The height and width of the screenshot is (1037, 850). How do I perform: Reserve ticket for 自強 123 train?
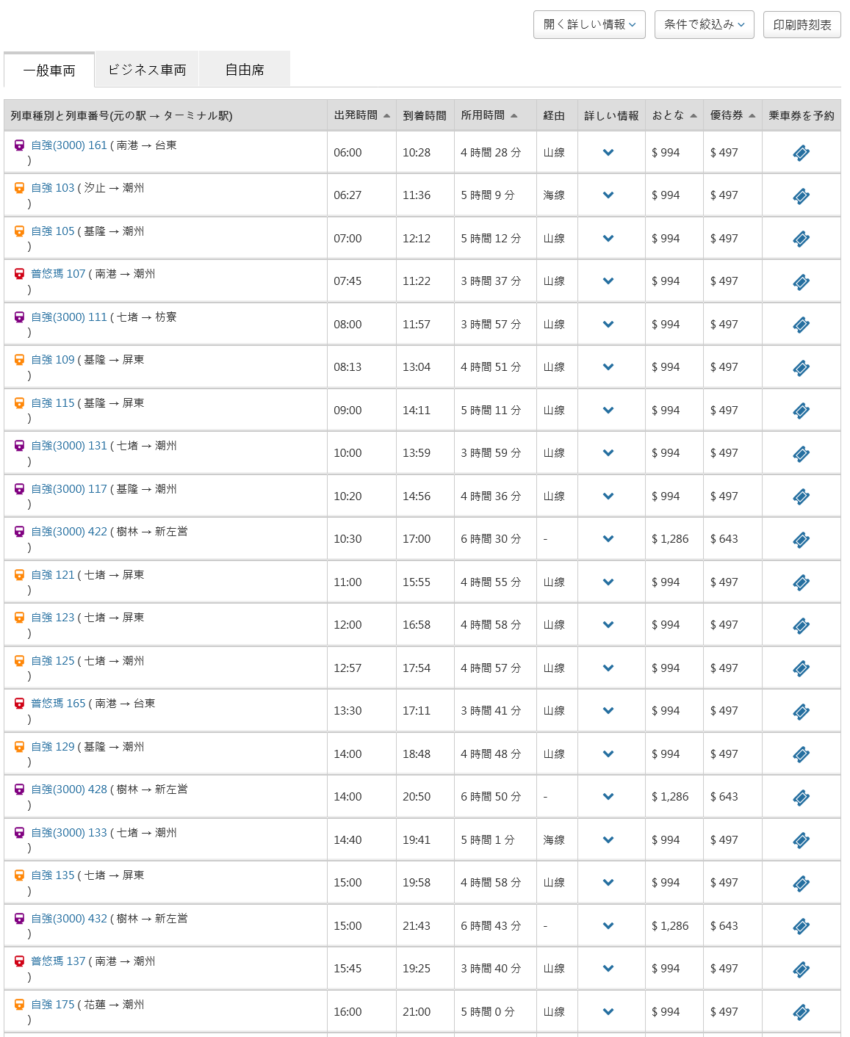[x=800, y=626]
